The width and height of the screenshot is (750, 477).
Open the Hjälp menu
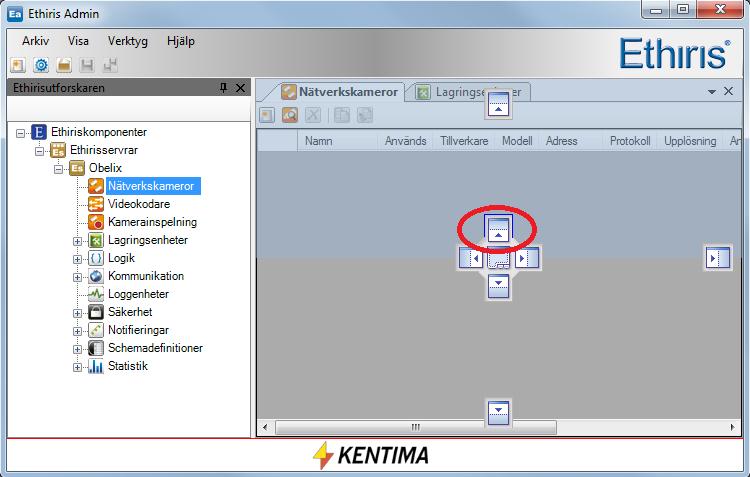click(x=180, y=41)
